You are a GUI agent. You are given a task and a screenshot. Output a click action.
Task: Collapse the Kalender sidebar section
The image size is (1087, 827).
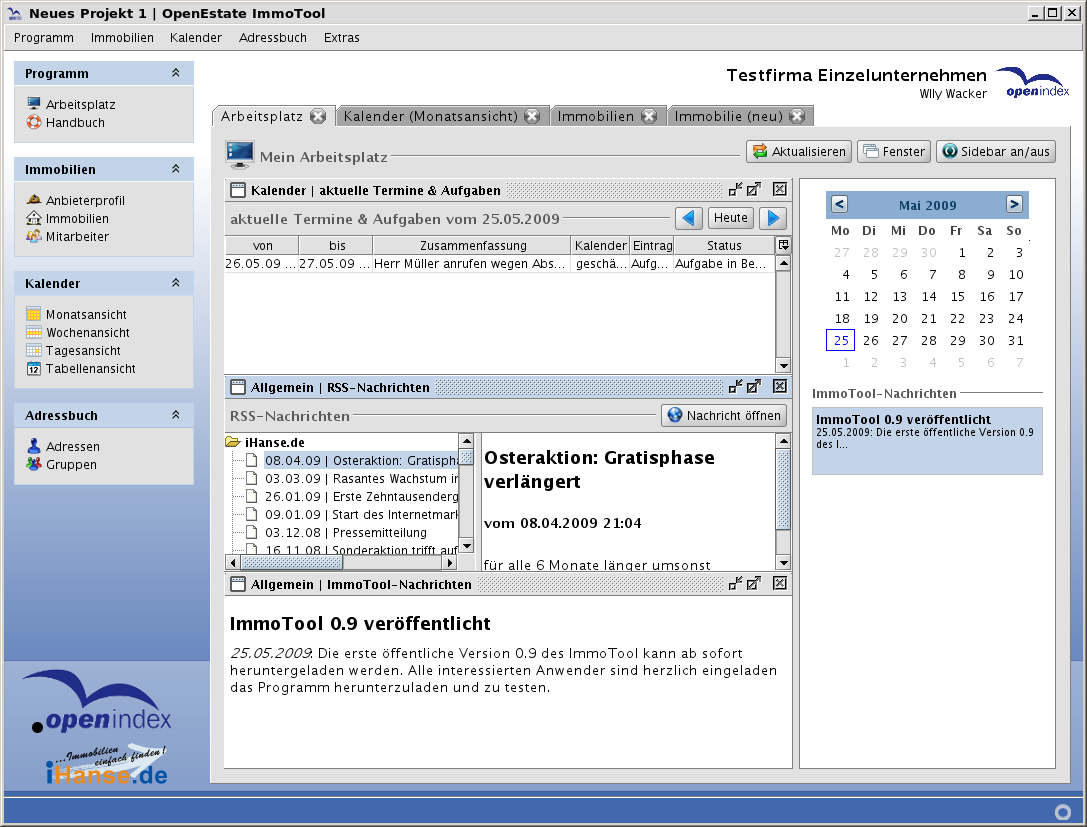(176, 284)
